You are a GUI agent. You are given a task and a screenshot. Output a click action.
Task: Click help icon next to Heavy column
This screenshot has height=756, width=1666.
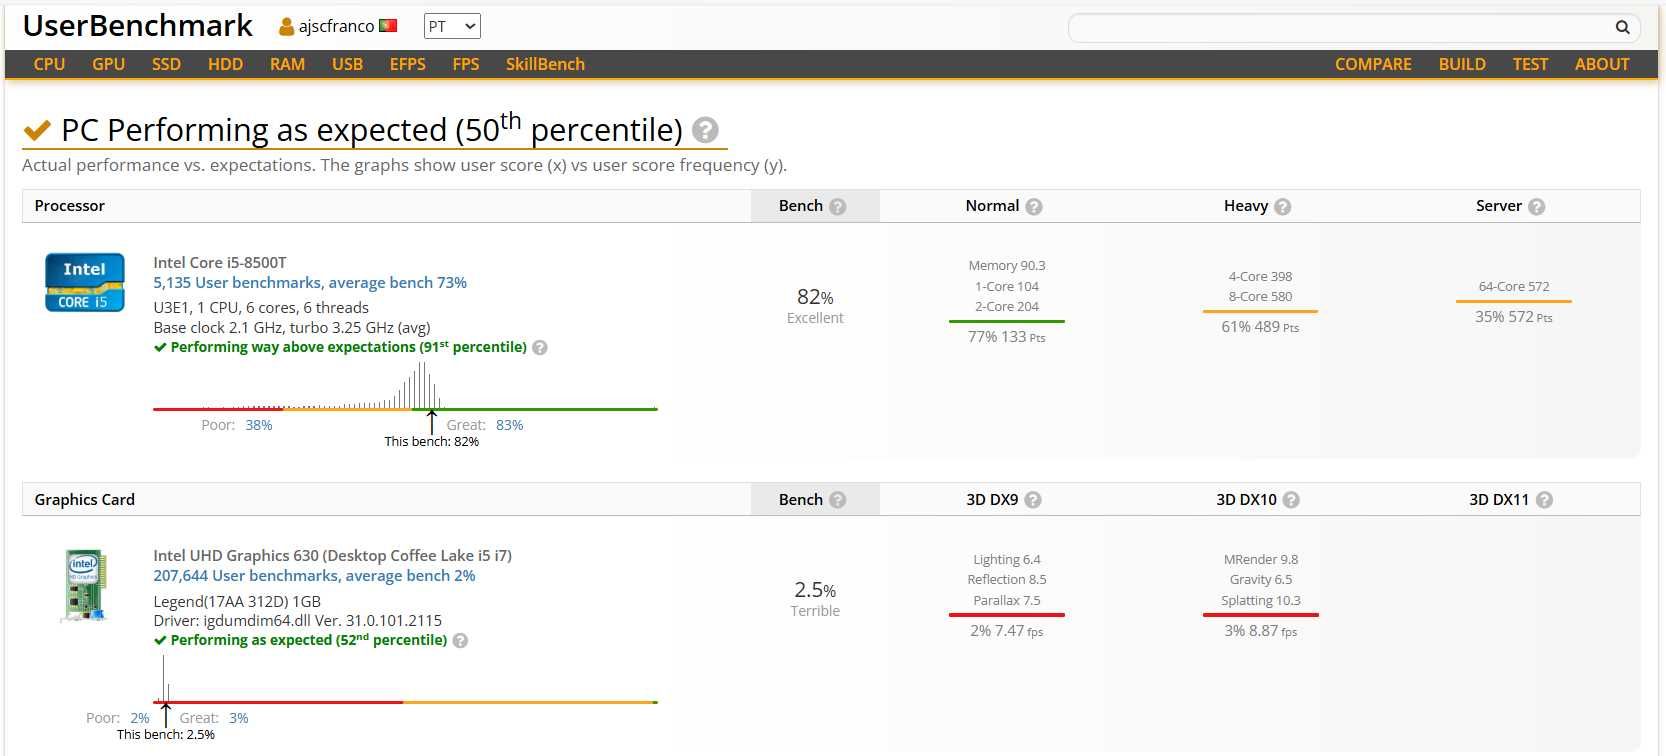pyautogui.click(x=1283, y=206)
